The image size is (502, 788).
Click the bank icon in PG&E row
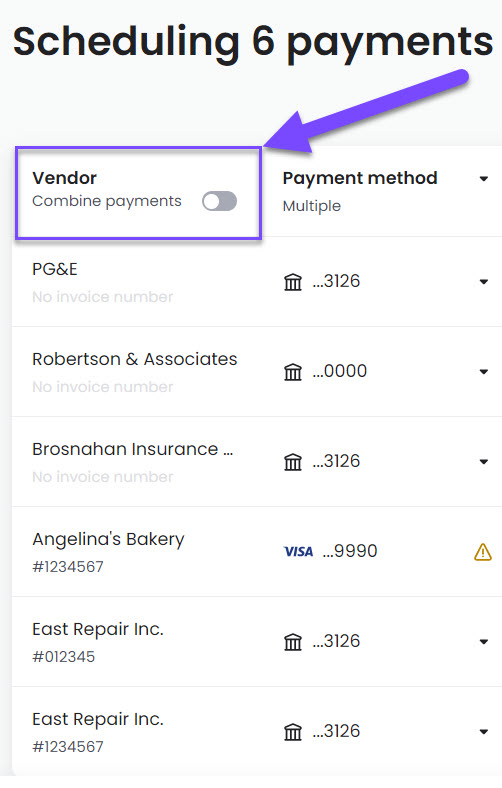pyautogui.click(x=293, y=281)
